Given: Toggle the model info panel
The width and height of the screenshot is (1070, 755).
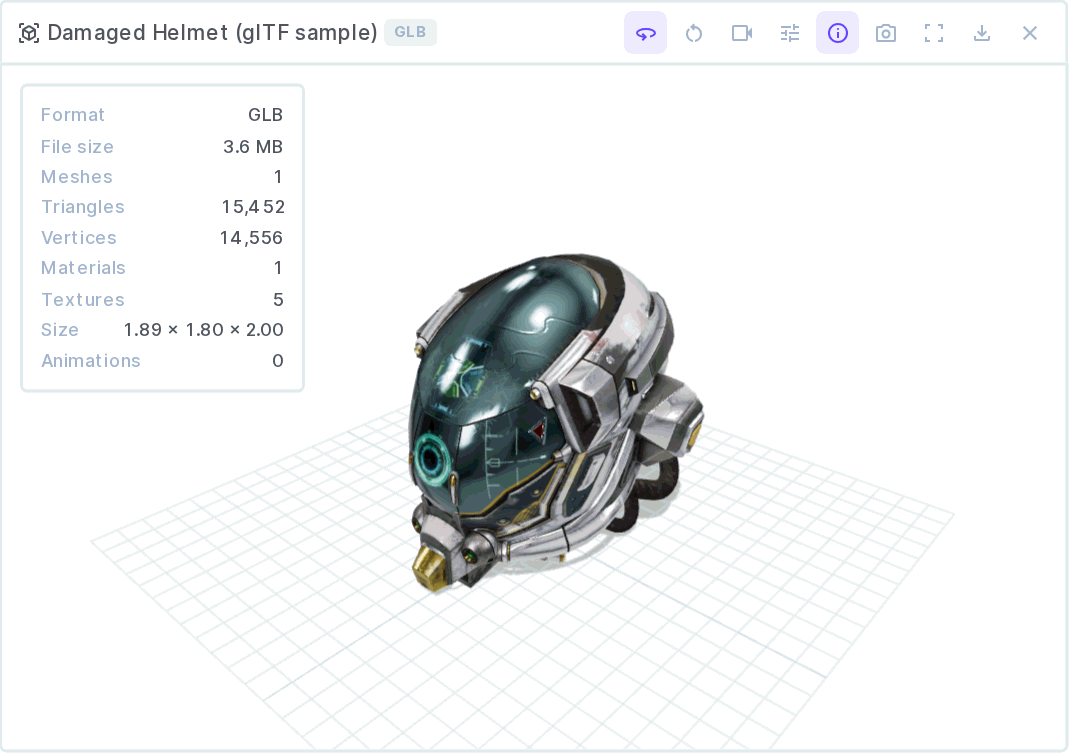Looking at the screenshot, I should coord(837,33).
